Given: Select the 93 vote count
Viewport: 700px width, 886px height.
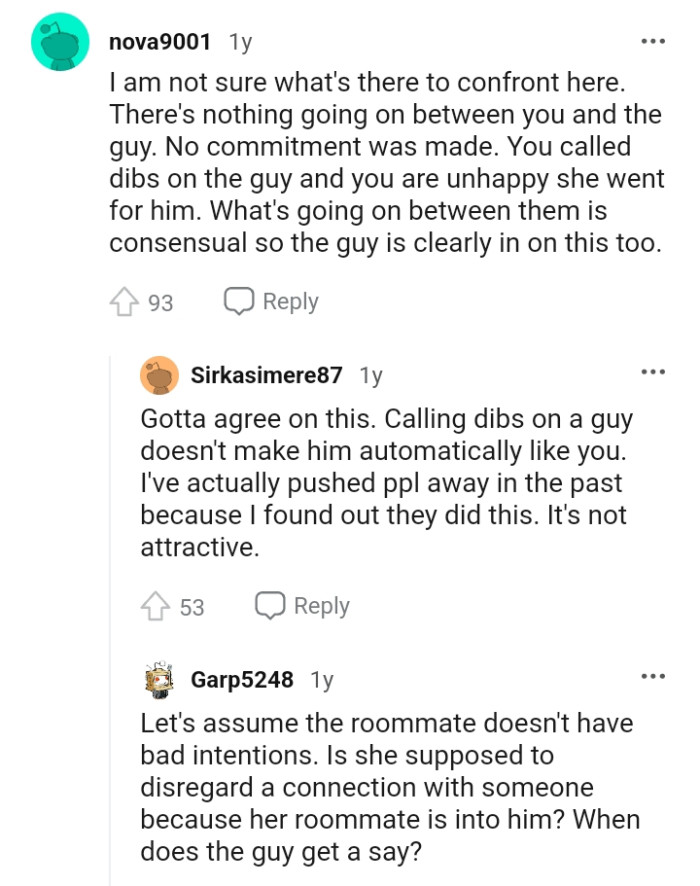Looking at the screenshot, I should pyautogui.click(x=160, y=300).
